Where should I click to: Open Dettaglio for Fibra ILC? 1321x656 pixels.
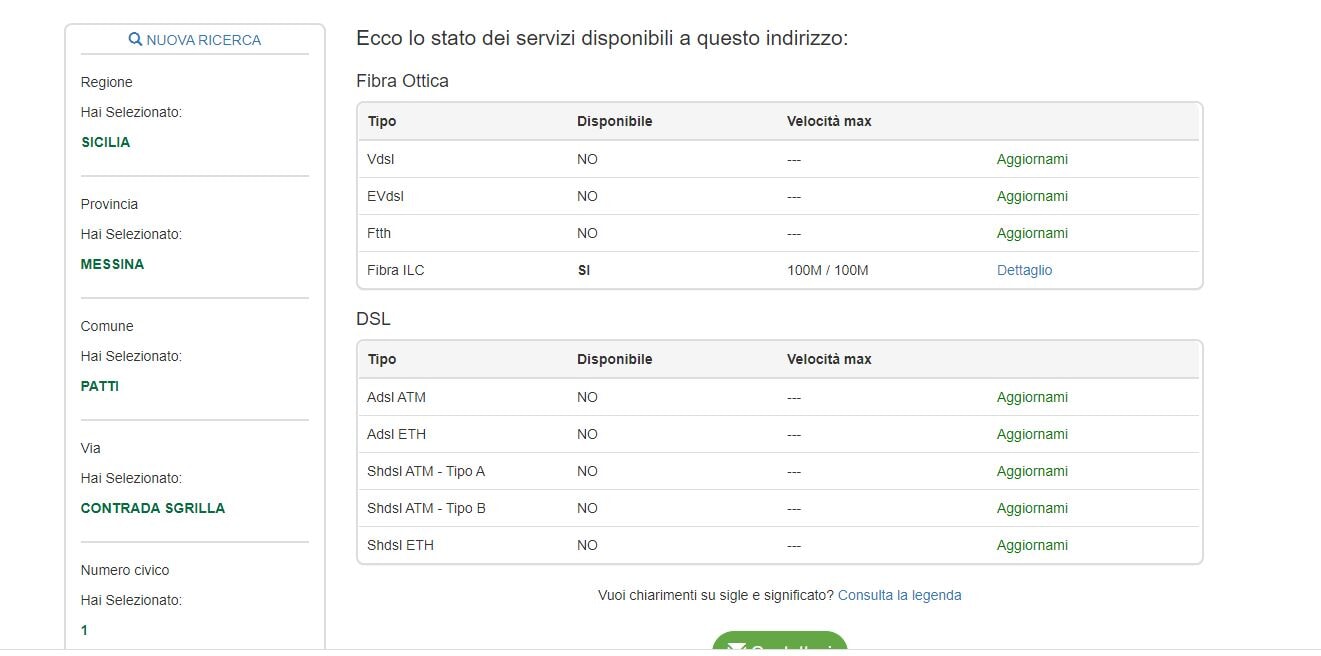[x=1024, y=270]
